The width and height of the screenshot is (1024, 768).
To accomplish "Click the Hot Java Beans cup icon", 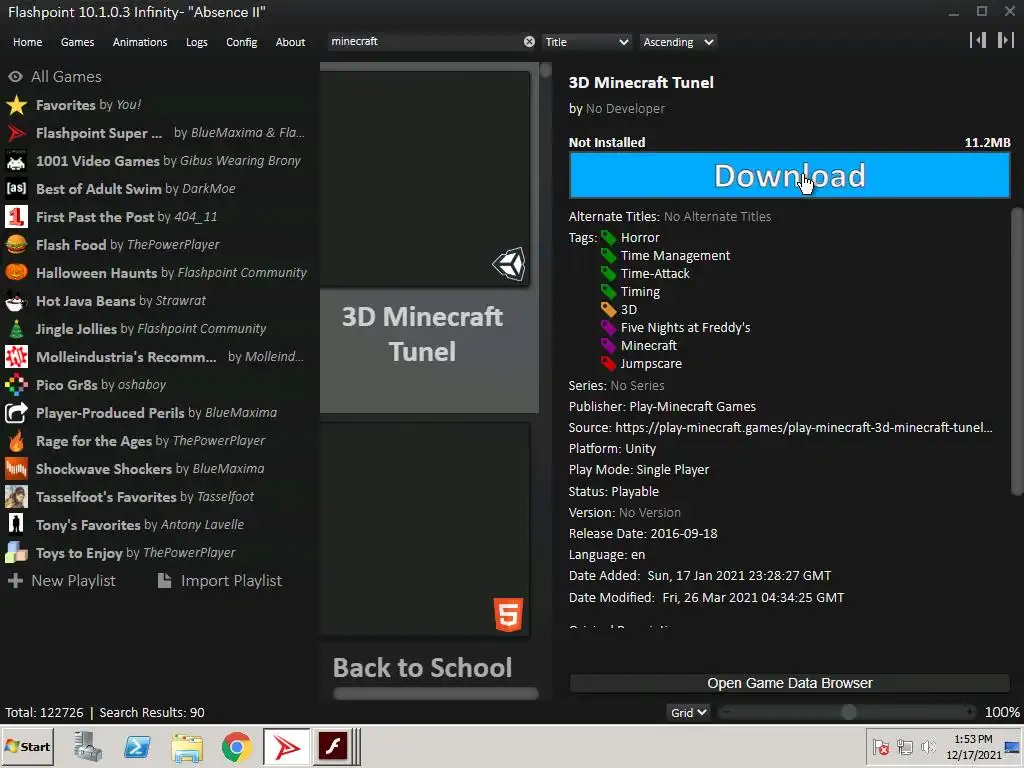I will point(16,301).
